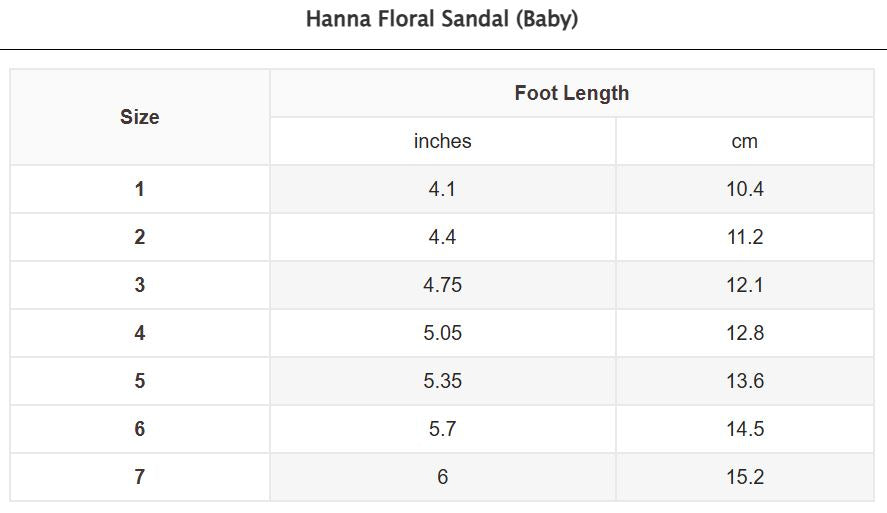This screenshot has width=887, height=513.
Task: Select size 3 row label
Action: tap(140, 285)
